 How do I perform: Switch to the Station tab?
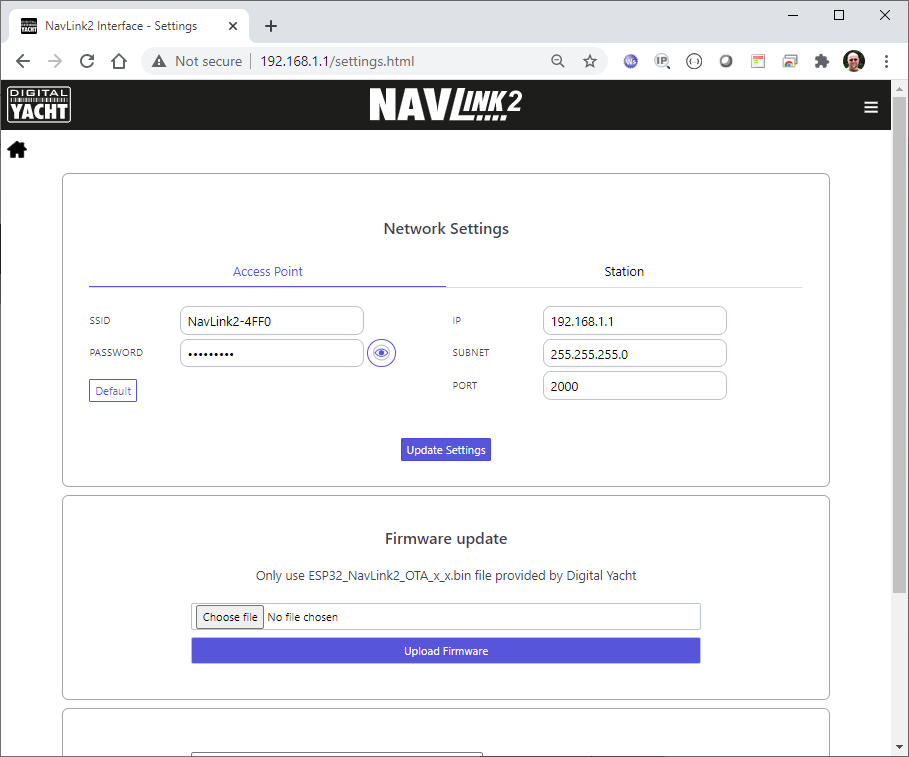(624, 272)
